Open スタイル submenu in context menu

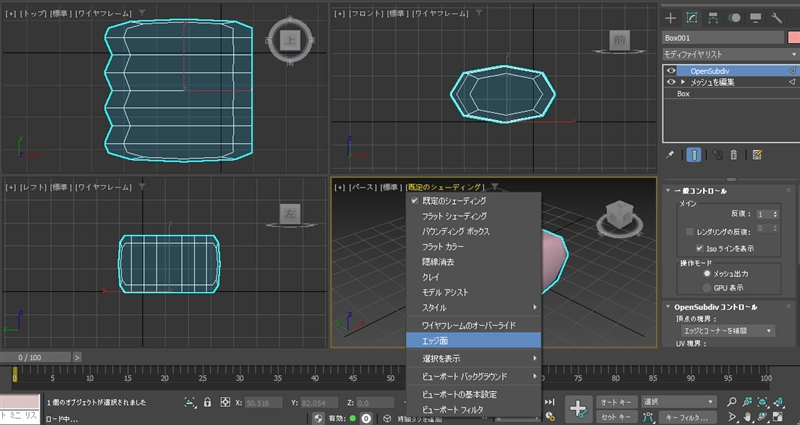click(x=473, y=308)
